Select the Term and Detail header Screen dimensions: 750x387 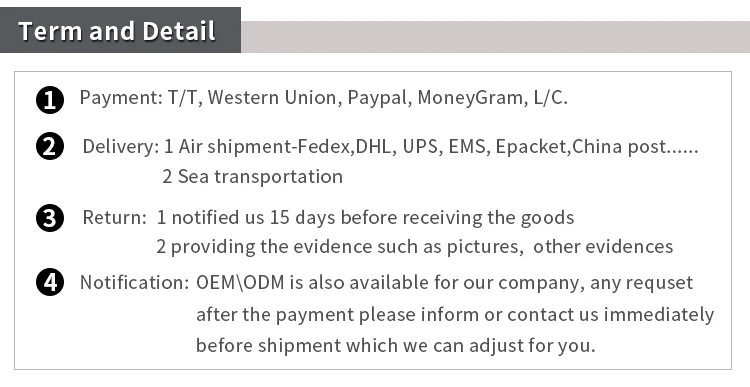point(117,31)
